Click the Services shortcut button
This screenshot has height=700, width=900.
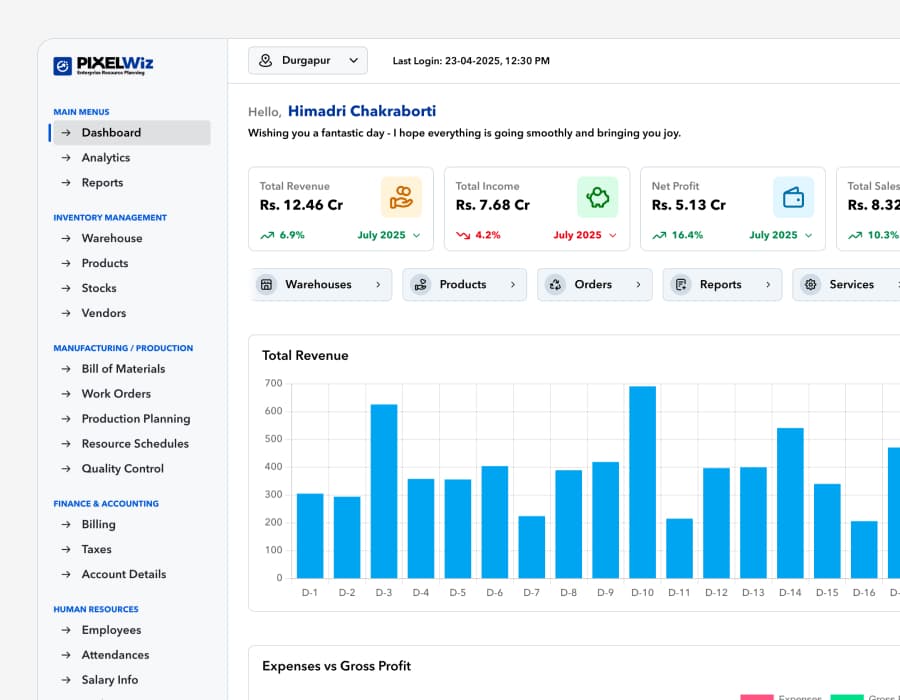coord(846,285)
